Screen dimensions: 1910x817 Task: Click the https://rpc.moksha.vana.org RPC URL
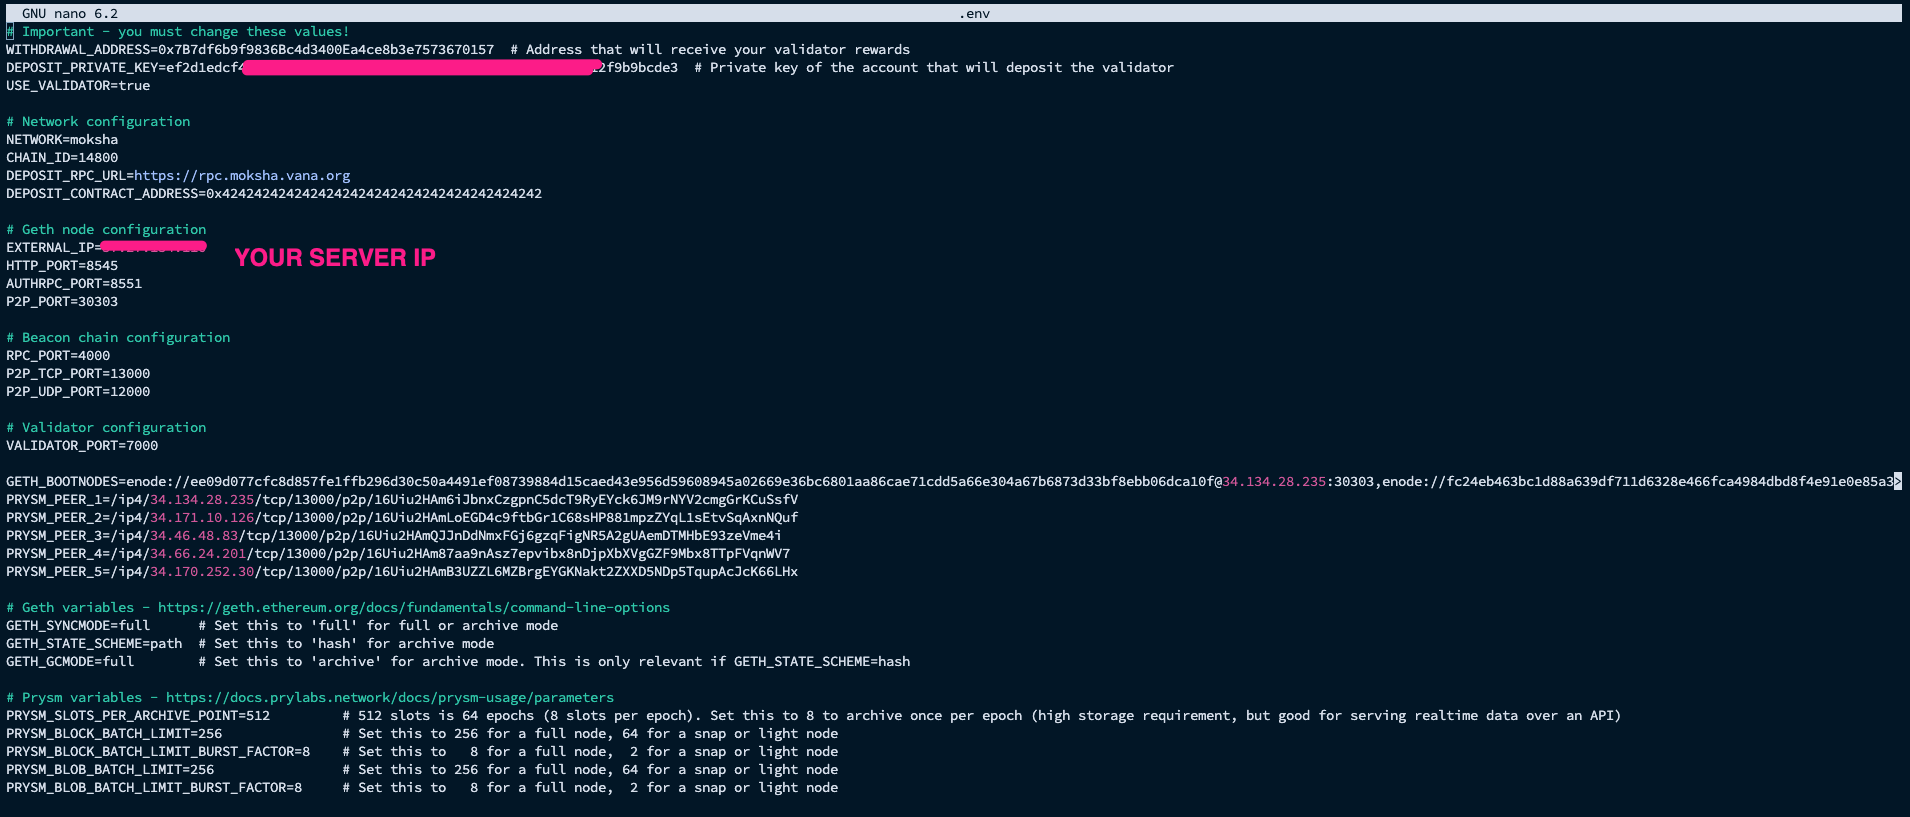[x=242, y=176]
